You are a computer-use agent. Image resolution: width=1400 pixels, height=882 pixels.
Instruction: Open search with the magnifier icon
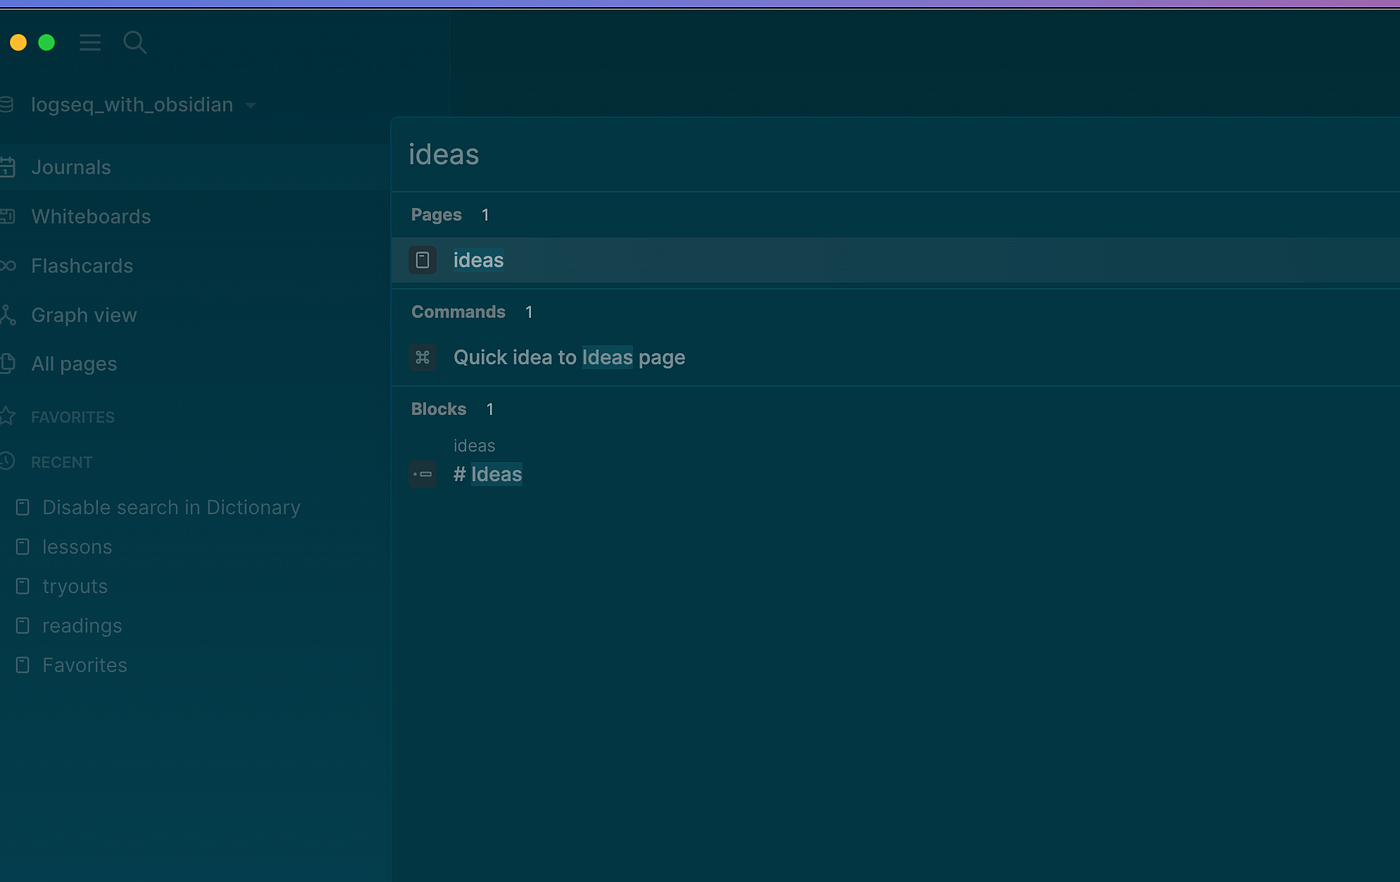tap(135, 42)
